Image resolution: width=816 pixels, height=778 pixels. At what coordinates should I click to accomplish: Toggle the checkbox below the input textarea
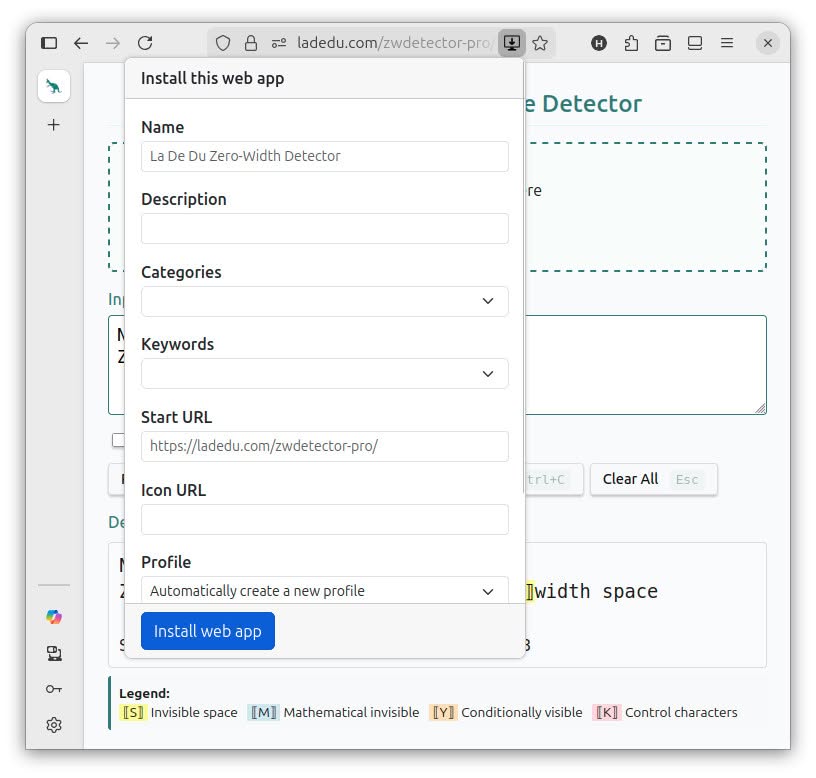(118, 440)
